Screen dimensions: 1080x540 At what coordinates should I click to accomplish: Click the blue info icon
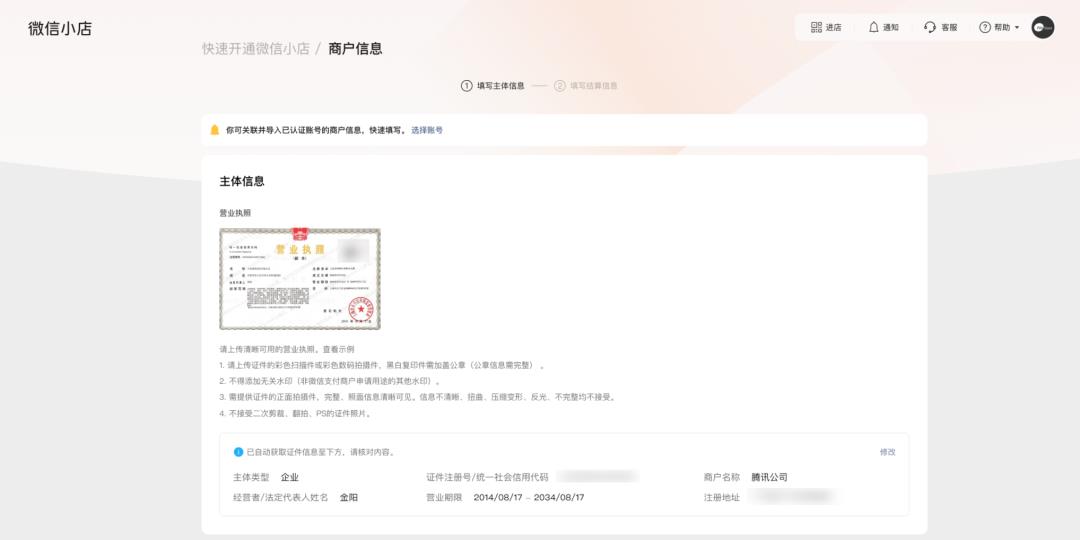[x=238, y=453]
